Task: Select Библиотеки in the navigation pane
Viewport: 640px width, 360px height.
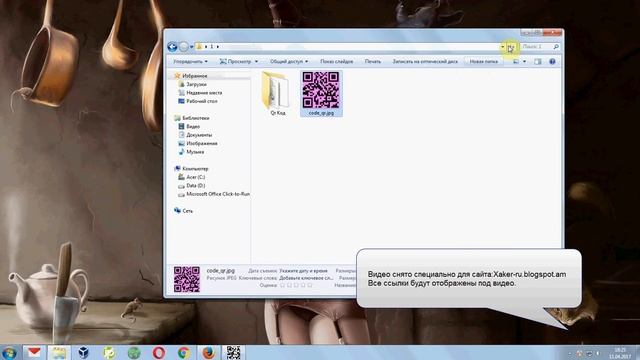Action: point(196,118)
